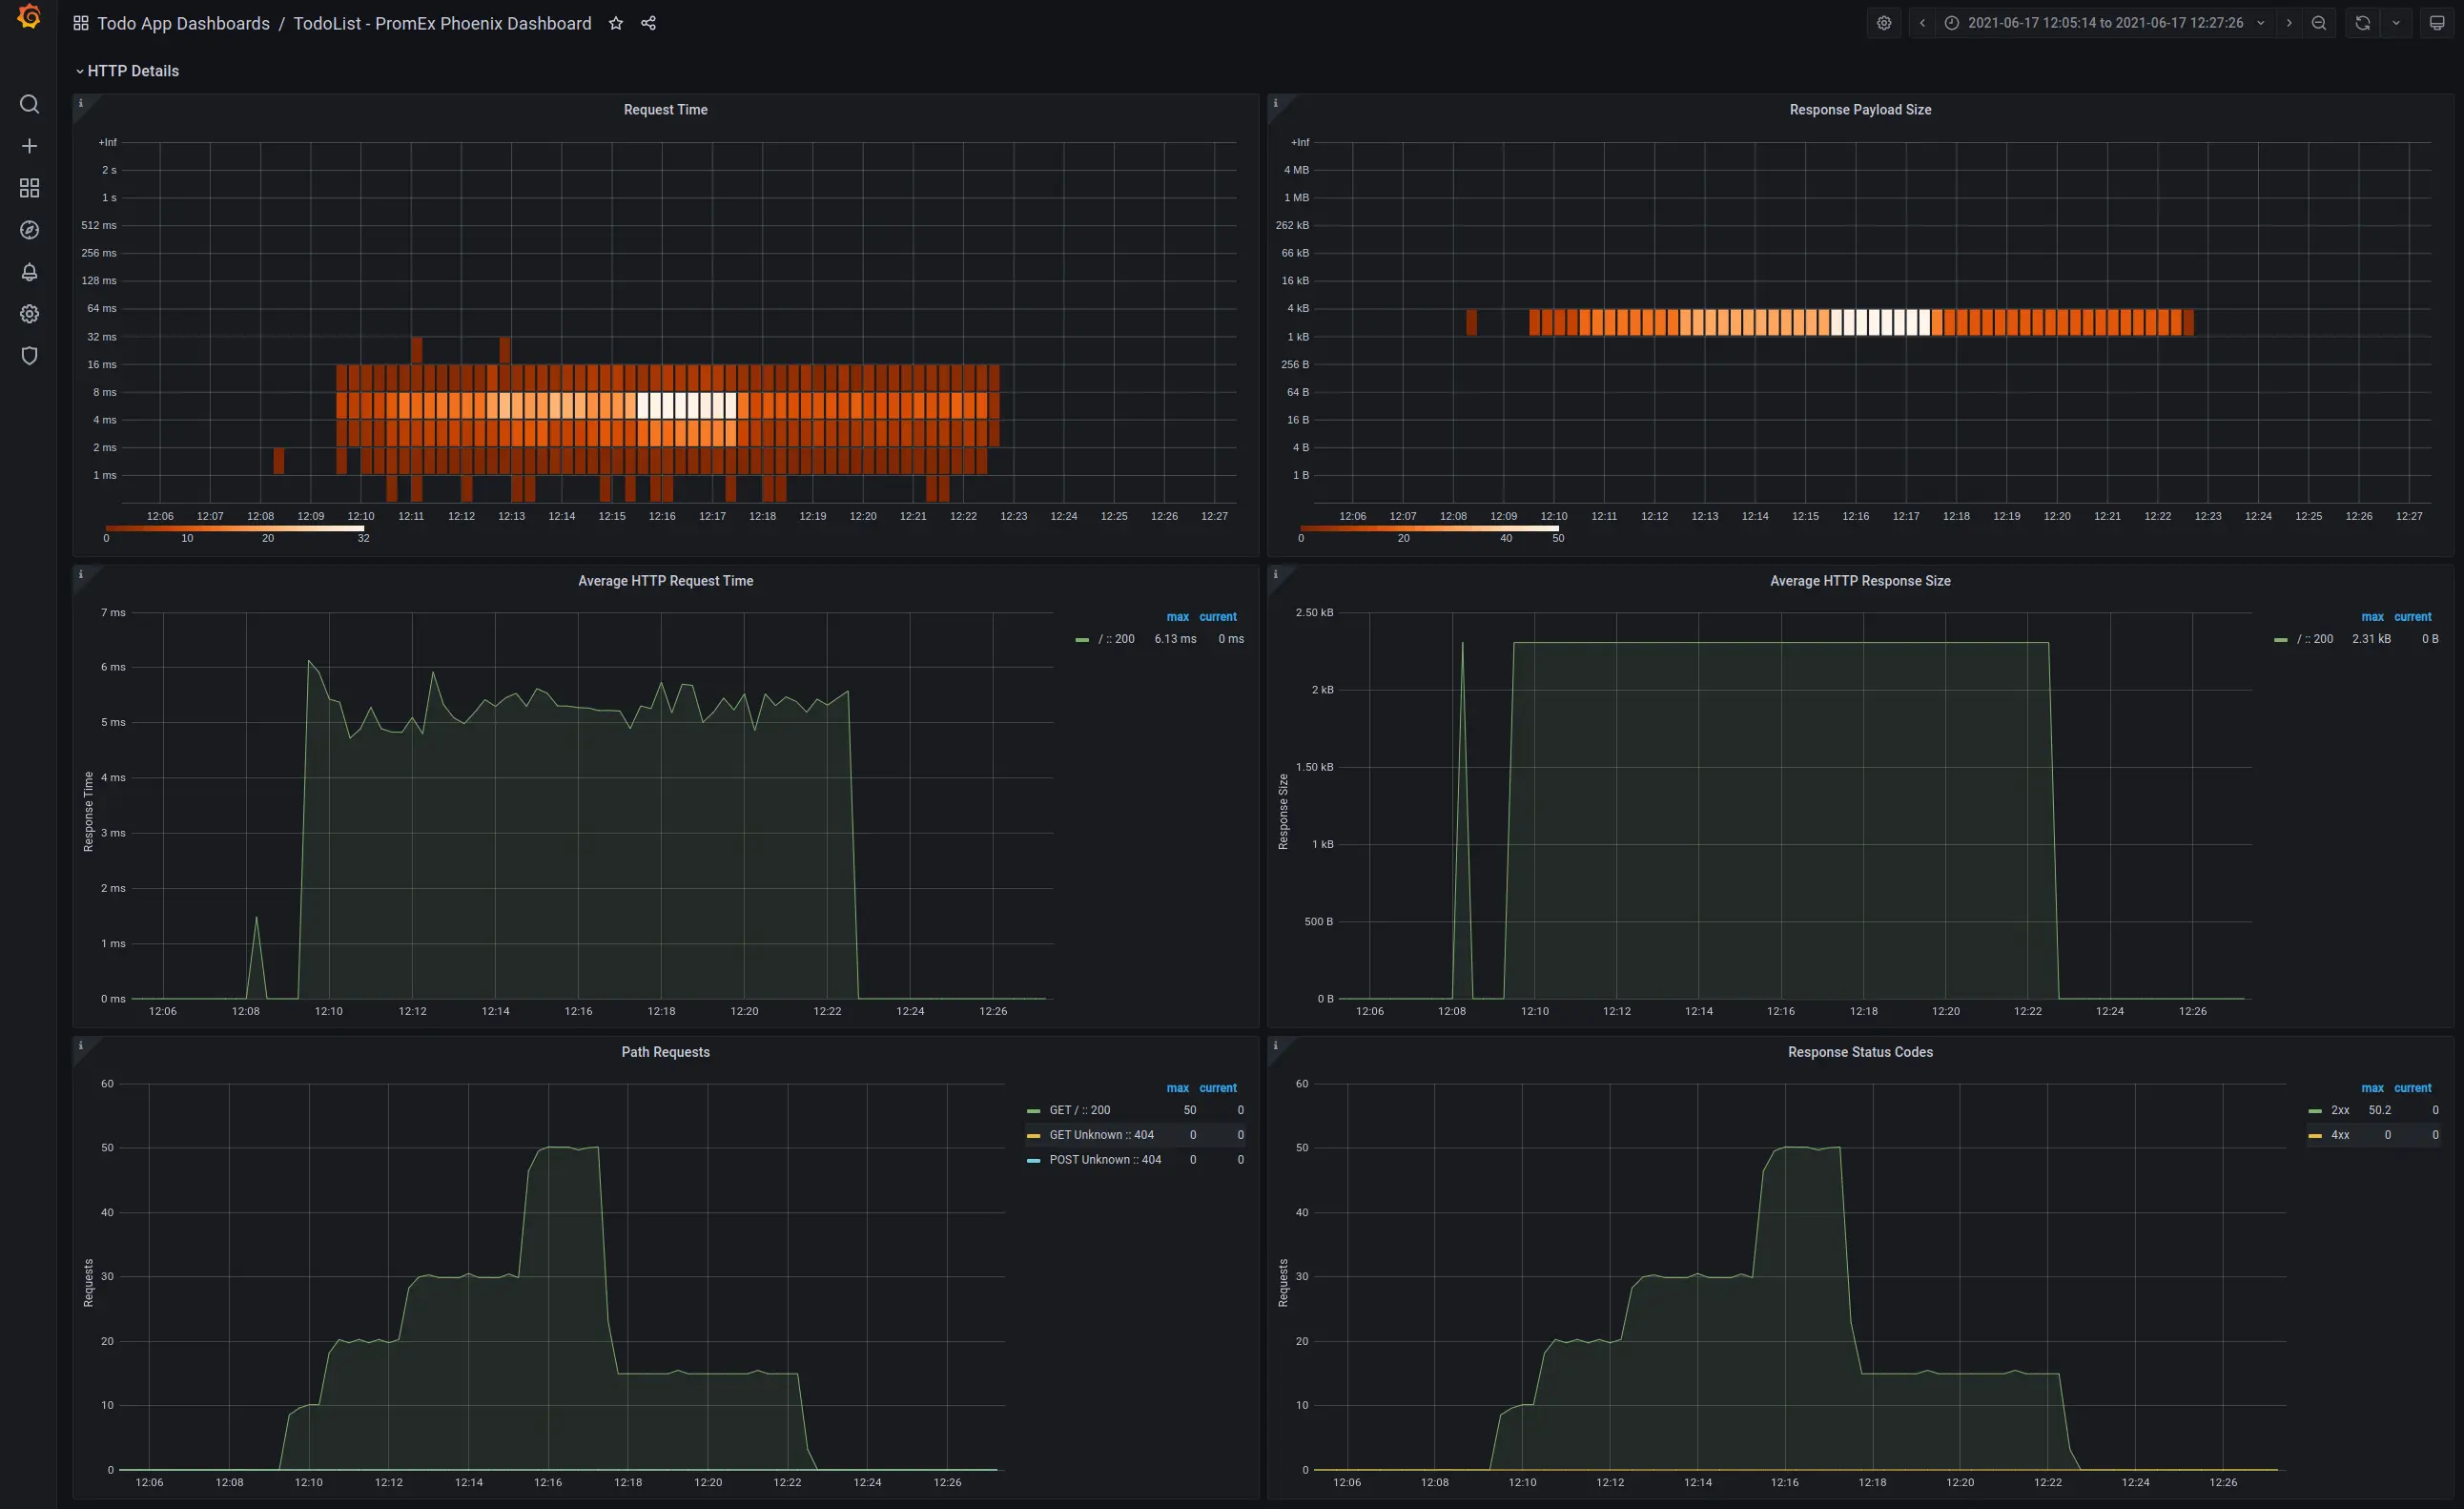Open the Request Time panel title menu
Viewport: 2464px width, 1509px height.
point(665,110)
